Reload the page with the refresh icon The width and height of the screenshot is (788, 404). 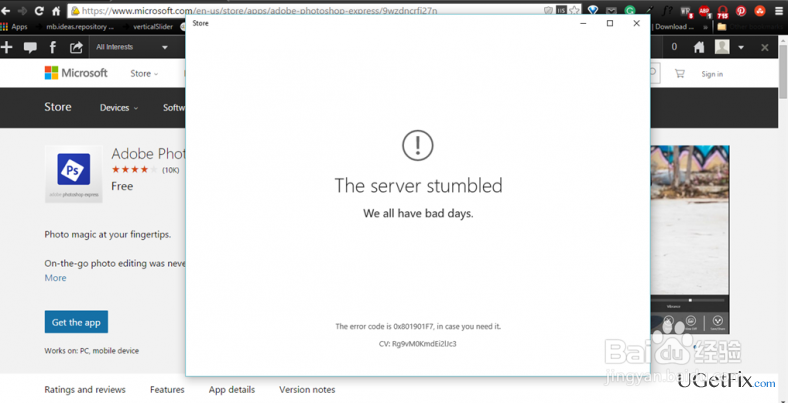pos(39,11)
